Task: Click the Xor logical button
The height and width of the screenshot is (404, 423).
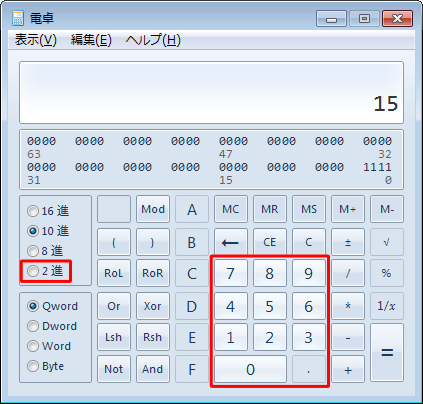Action: coord(153,306)
